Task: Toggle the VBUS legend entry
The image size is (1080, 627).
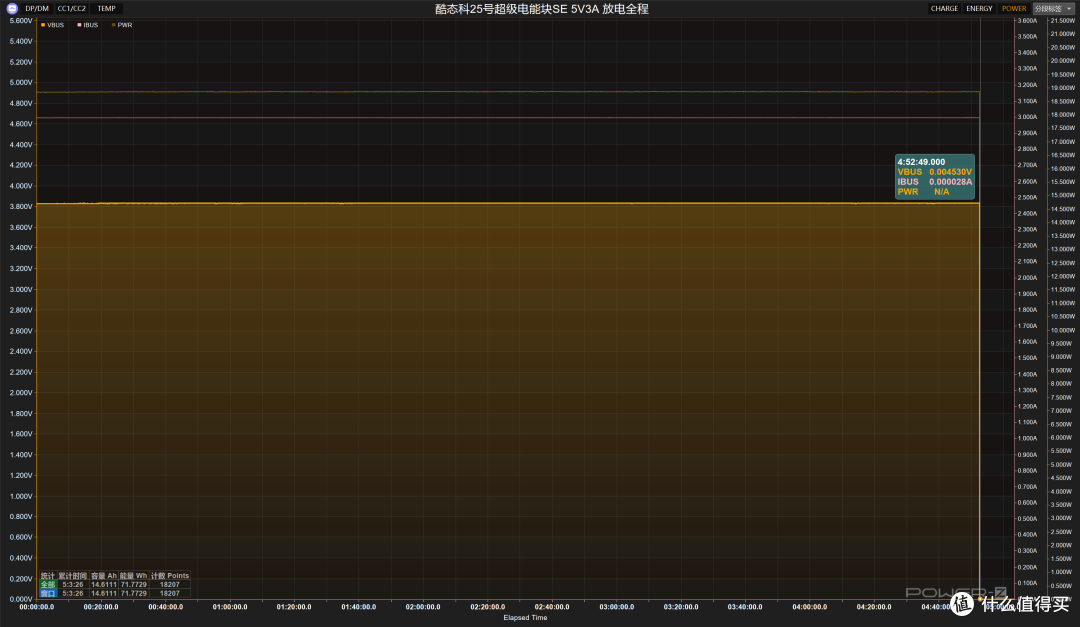Action: point(52,25)
